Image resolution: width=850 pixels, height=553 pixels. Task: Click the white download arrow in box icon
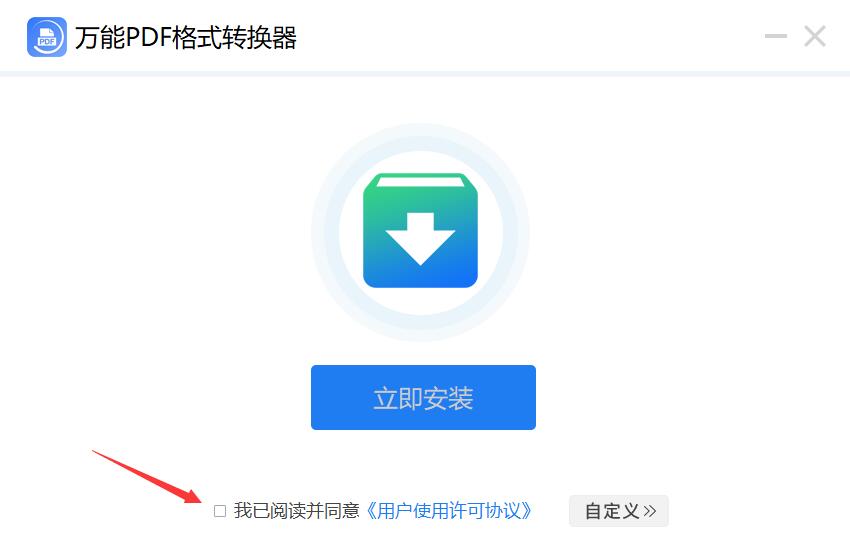[420, 239]
